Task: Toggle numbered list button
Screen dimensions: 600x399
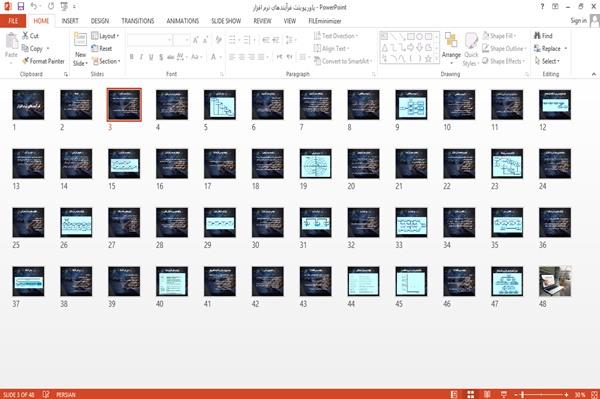Action: (248, 40)
